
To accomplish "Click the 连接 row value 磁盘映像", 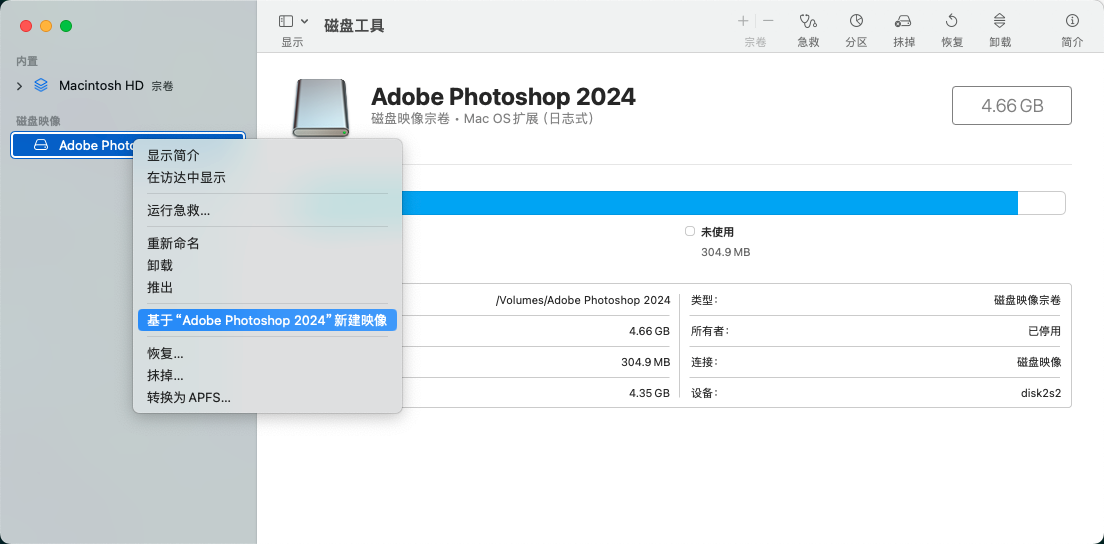I will point(1039,362).
